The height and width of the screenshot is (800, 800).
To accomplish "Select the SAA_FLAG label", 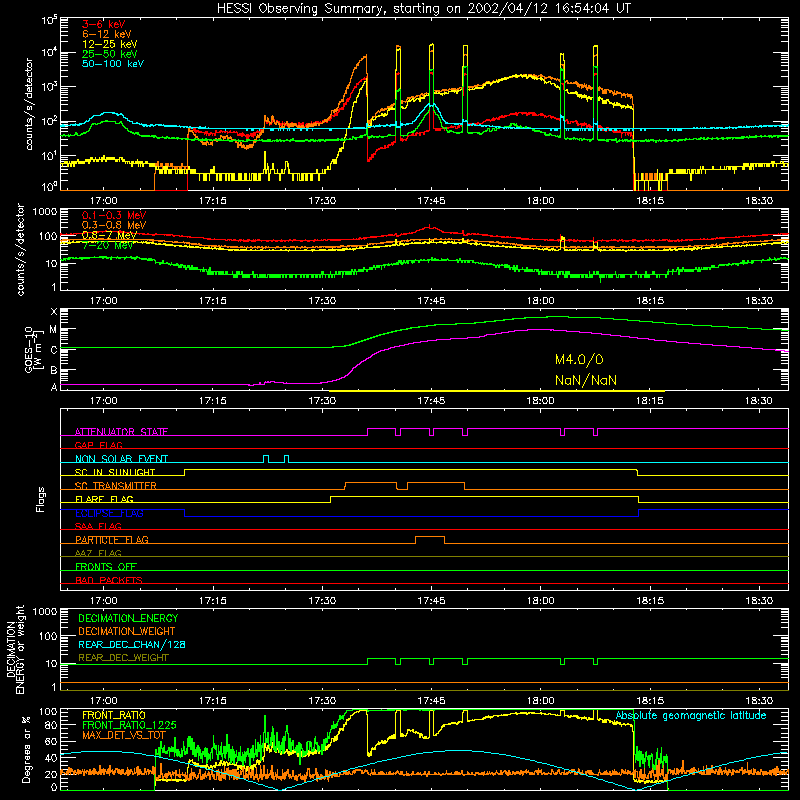I will [x=98, y=526].
